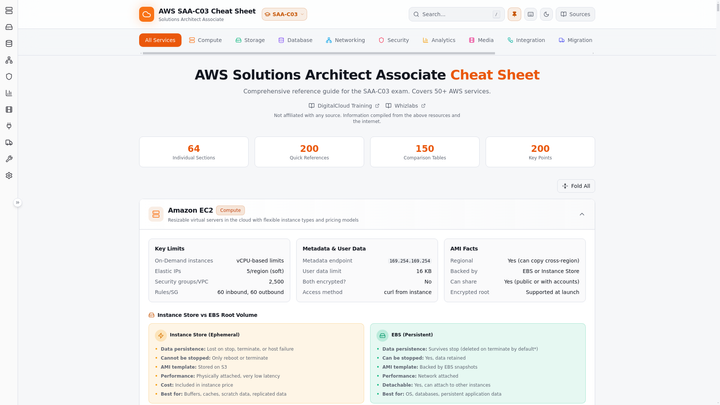This screenshot has height=405, width=720.
Task: Open the Storage drive icon in sidebar
Action: (9, 27)
